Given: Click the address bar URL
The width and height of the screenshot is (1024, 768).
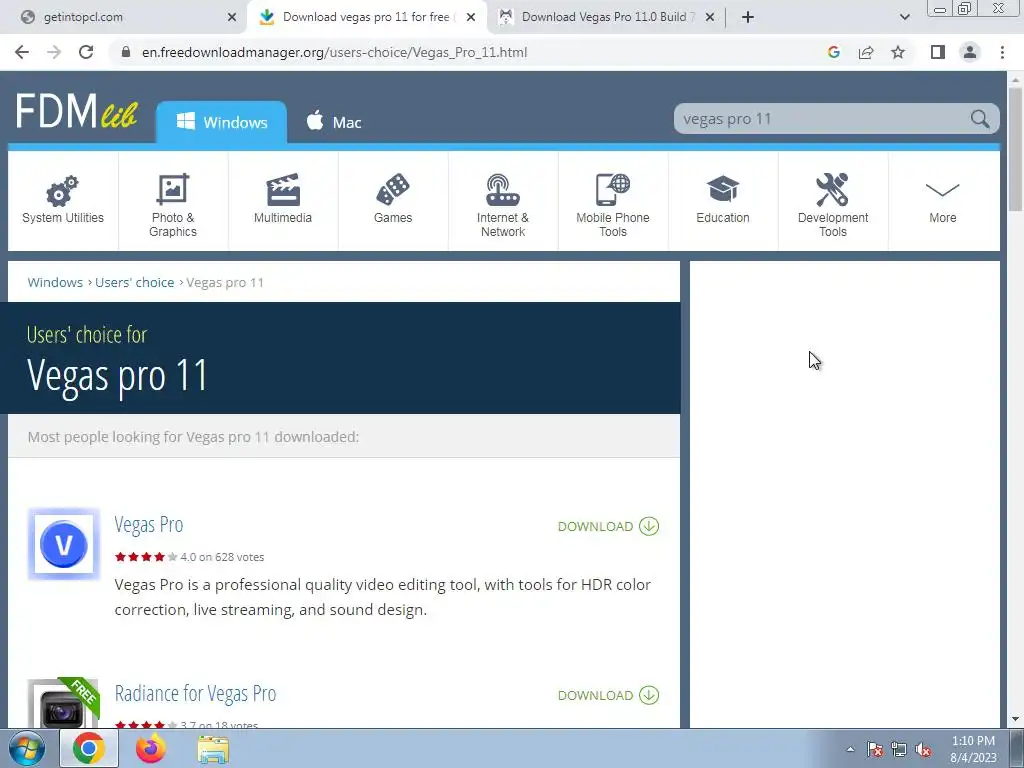Looking at the screenshot, I should [334, 52].
